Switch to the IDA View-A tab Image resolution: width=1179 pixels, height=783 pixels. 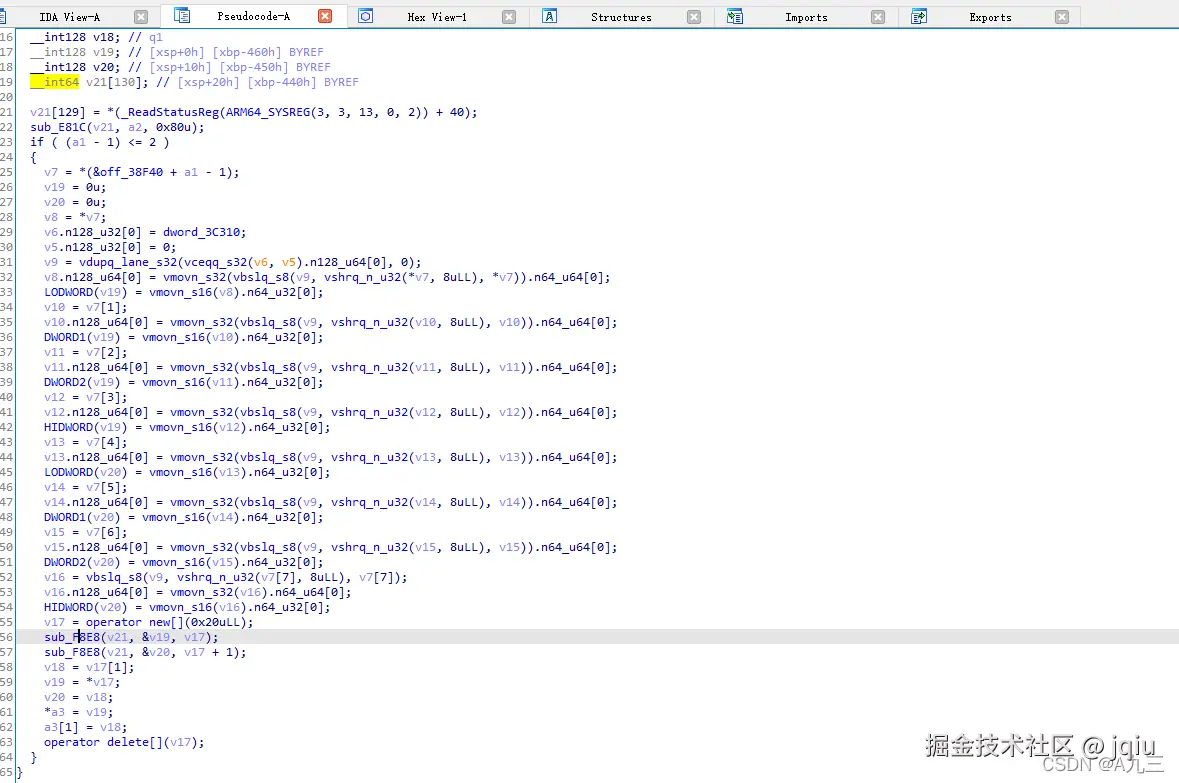(x=69, y=17)
